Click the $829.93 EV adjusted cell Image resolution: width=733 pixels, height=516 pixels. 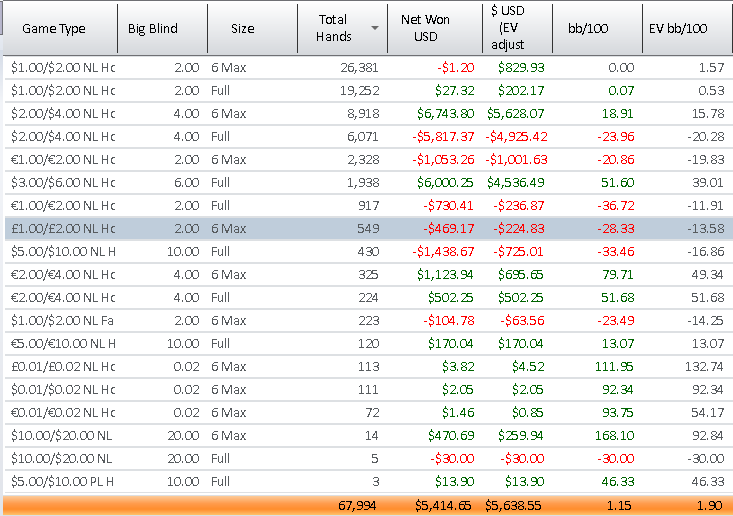[521, 68]
